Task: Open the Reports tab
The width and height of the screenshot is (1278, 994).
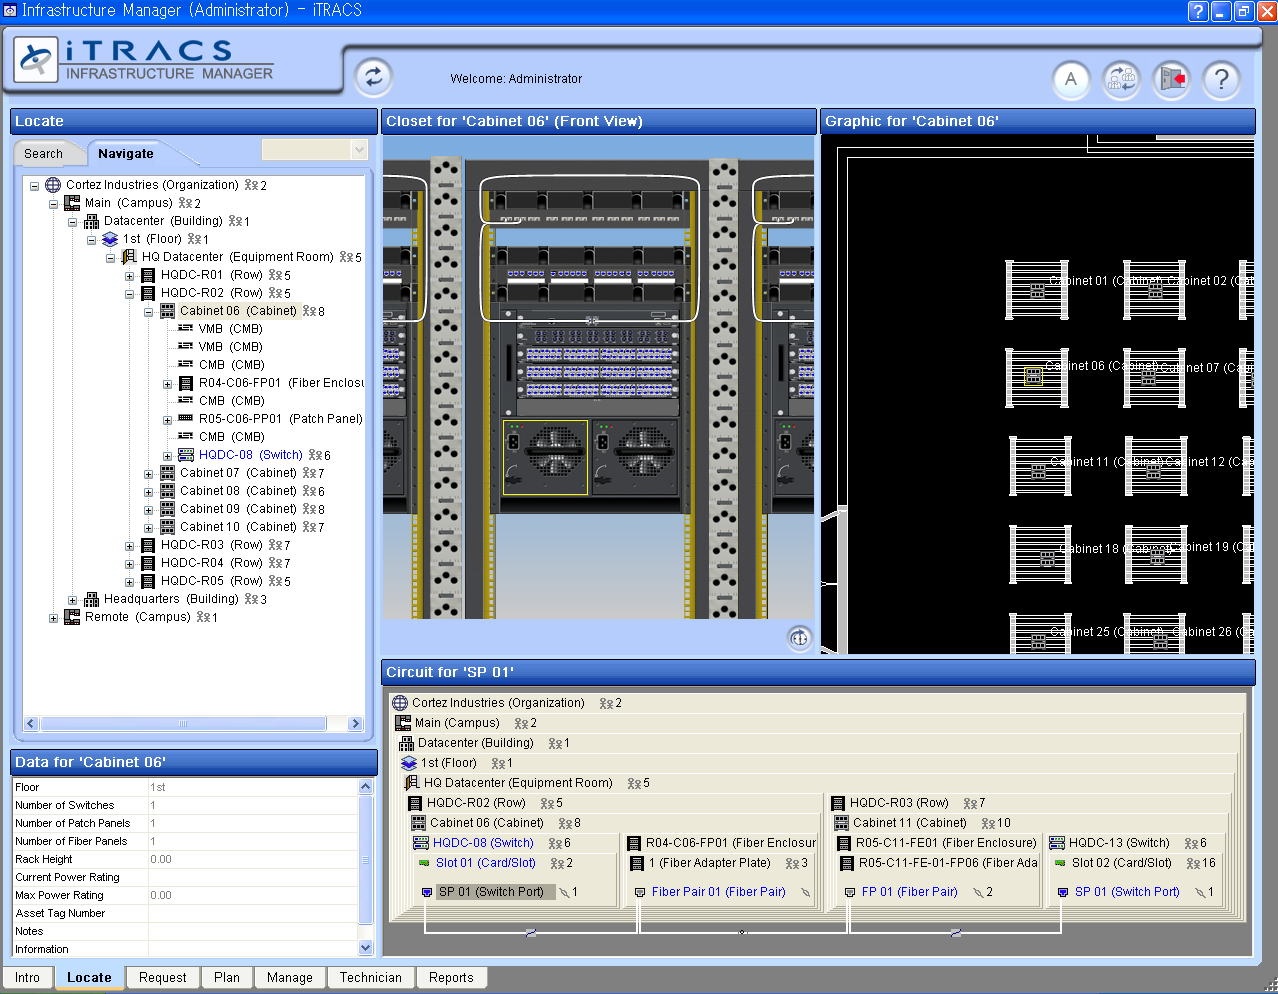Action: [451, 978]
